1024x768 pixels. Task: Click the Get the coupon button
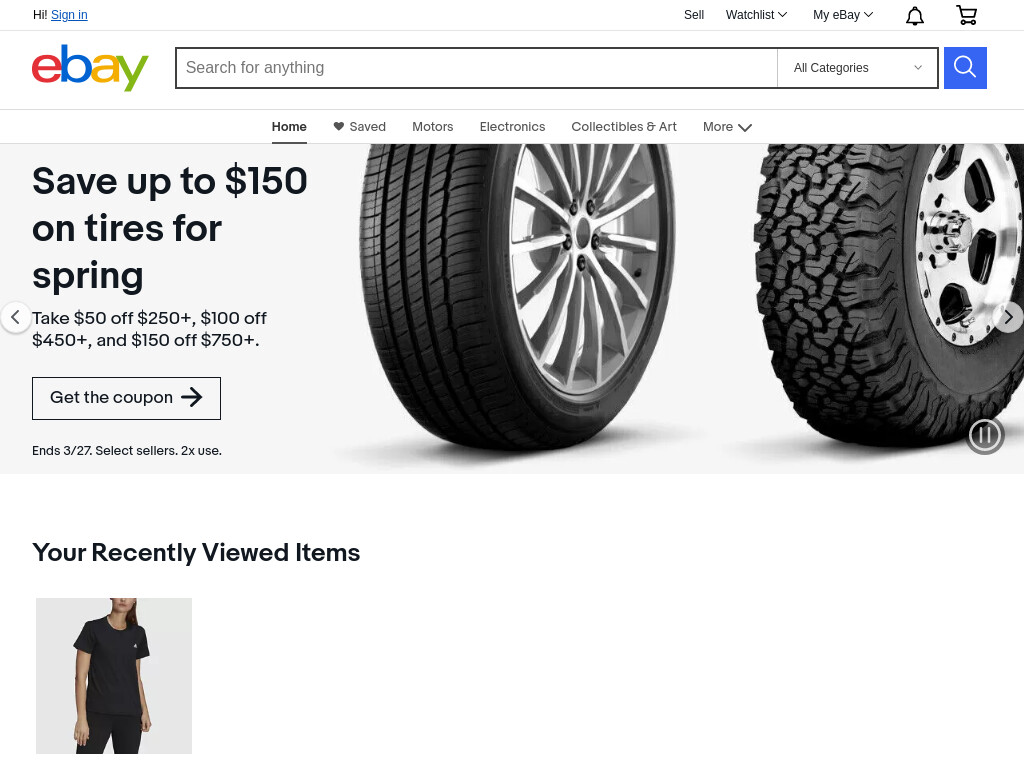(x=127, y=398)
